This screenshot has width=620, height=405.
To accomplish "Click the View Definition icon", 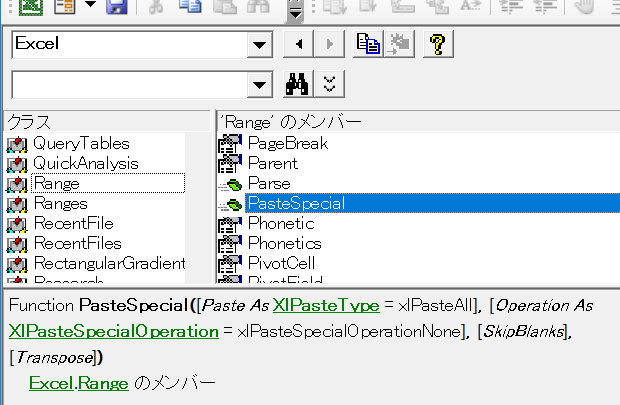I will 399,44.
